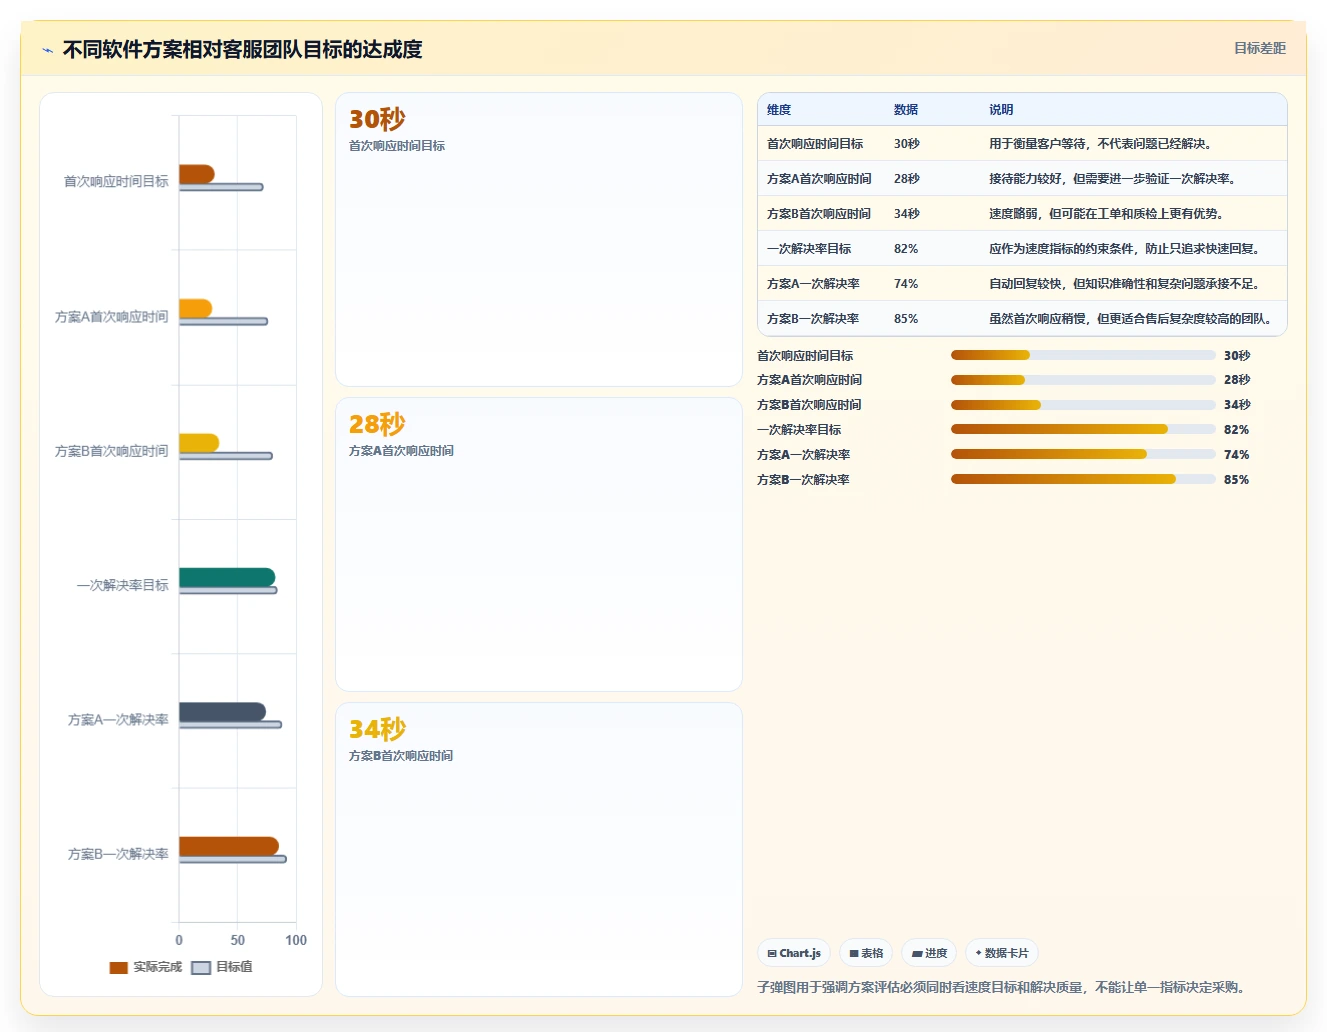Click the 一次解决率目标 cell in the table
1327x1032 pixels.
click(809, 249)
